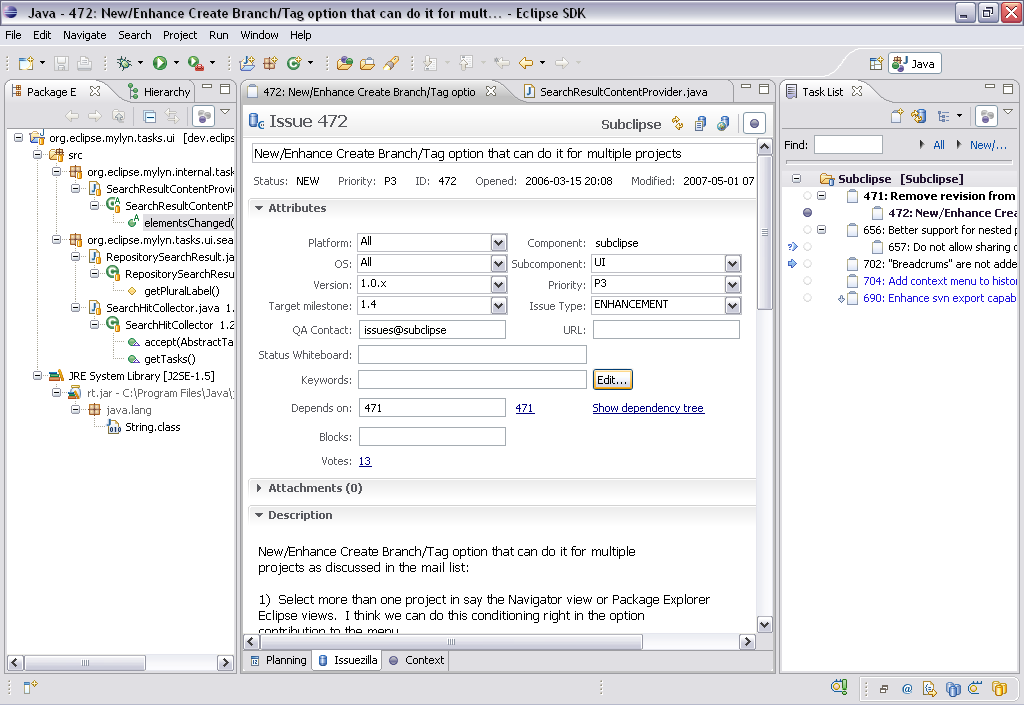Screen dimensions: 1024x706
Task: Open the Platform dropdown
Action: click(x=499, y=243)
